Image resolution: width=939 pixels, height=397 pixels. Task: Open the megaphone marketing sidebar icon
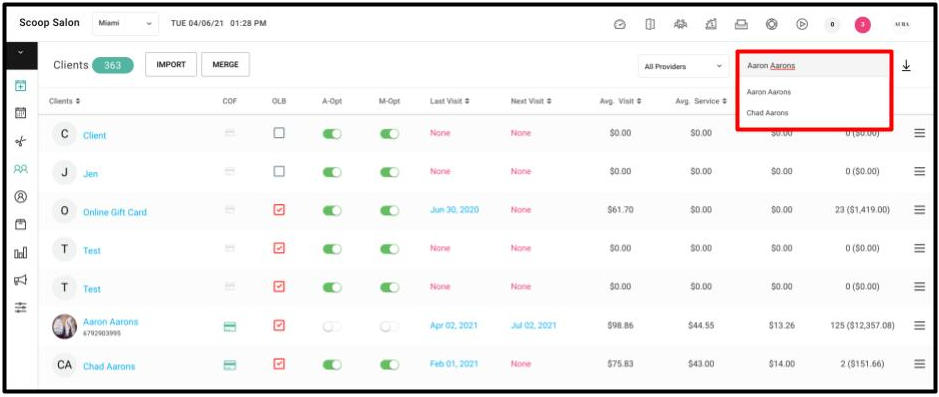[x=20, y=280]
